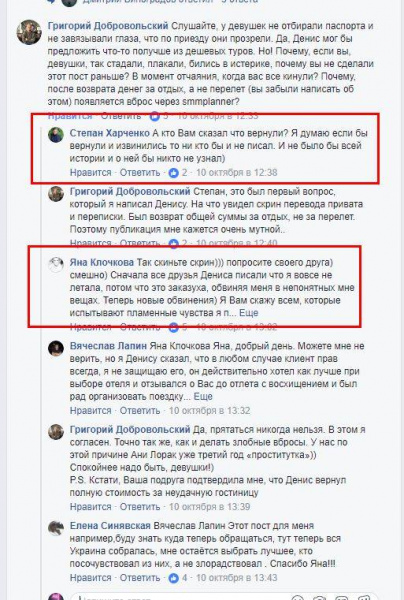This screenshot has height=600, width=404.
Task: Click Ответить under Степан Харченко's comment
Action: pos(140,173)
